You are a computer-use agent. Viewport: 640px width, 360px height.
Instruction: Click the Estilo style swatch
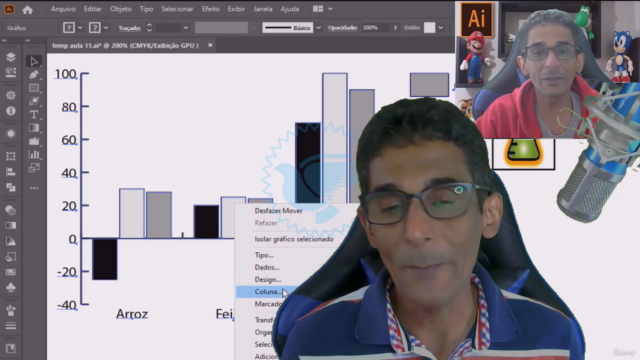429,28
